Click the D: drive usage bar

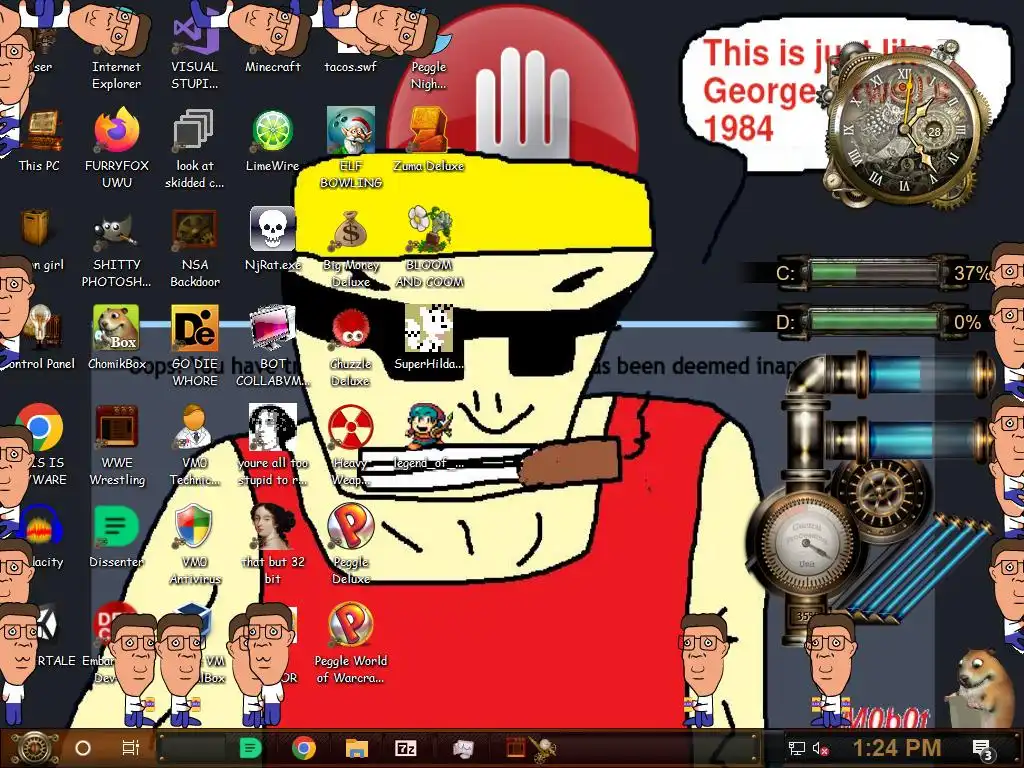point(875,322)
